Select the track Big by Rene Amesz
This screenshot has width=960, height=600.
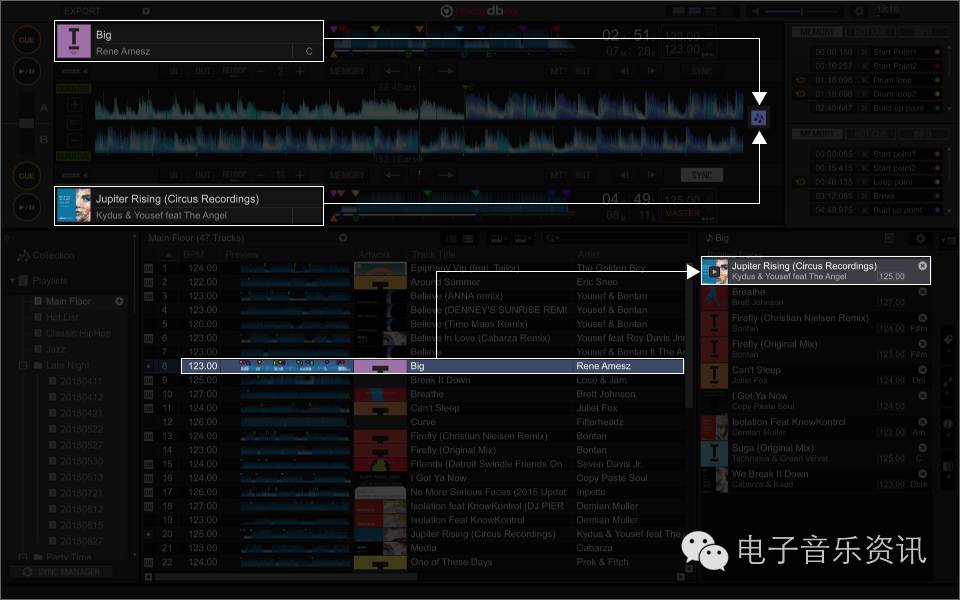click(432, 366)
